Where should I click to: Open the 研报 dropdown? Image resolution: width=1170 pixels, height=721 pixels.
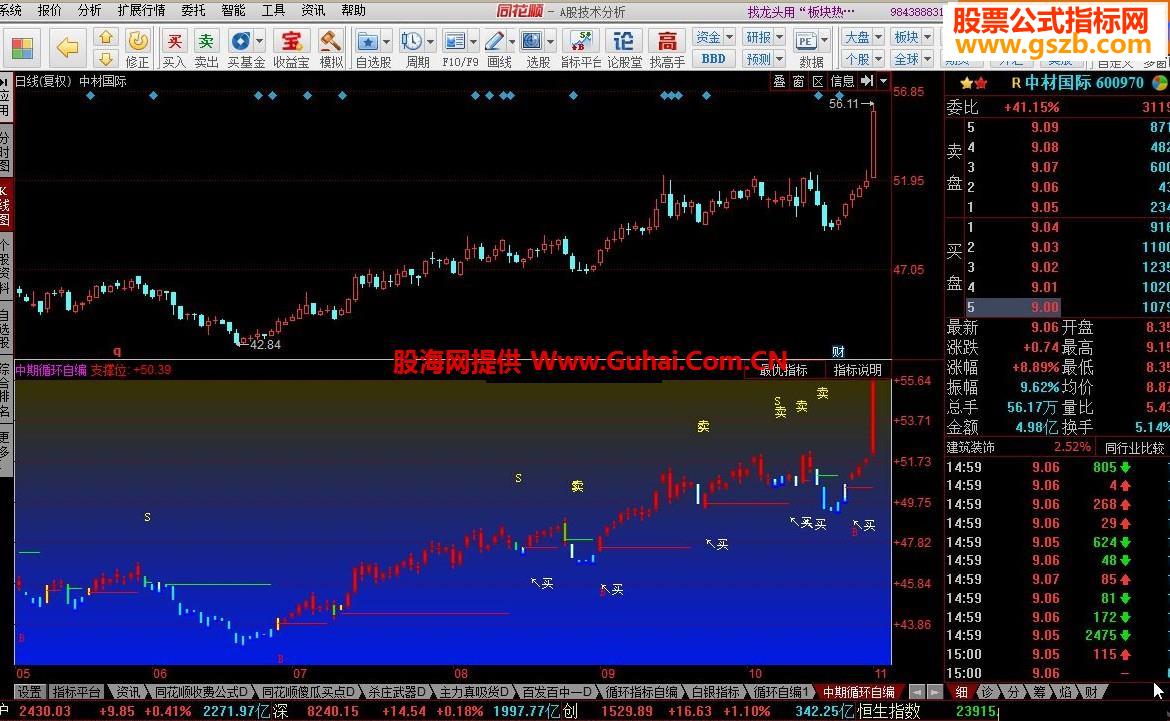coord(765,37)
